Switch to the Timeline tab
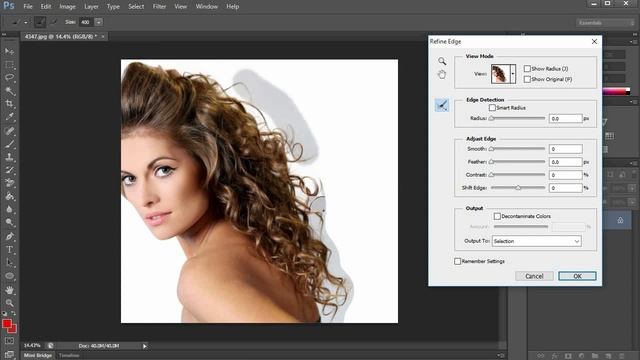The image size is (640, 360). pos(69,356)
